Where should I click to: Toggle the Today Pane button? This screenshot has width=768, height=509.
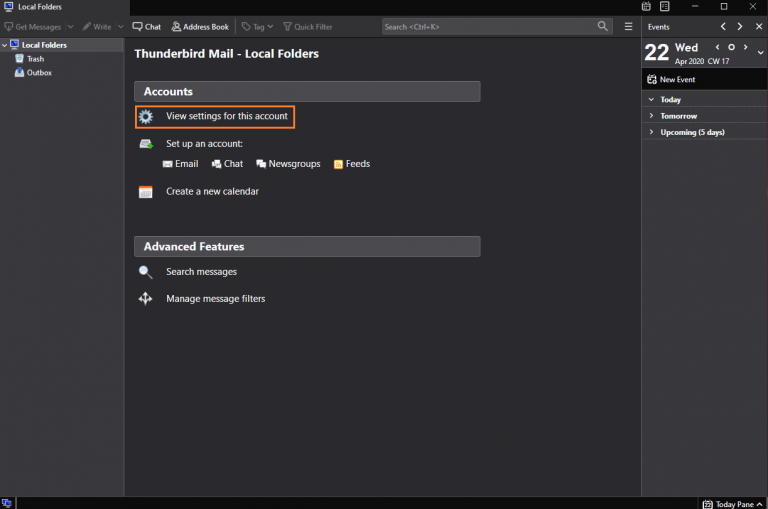click(x=734, y=504)
